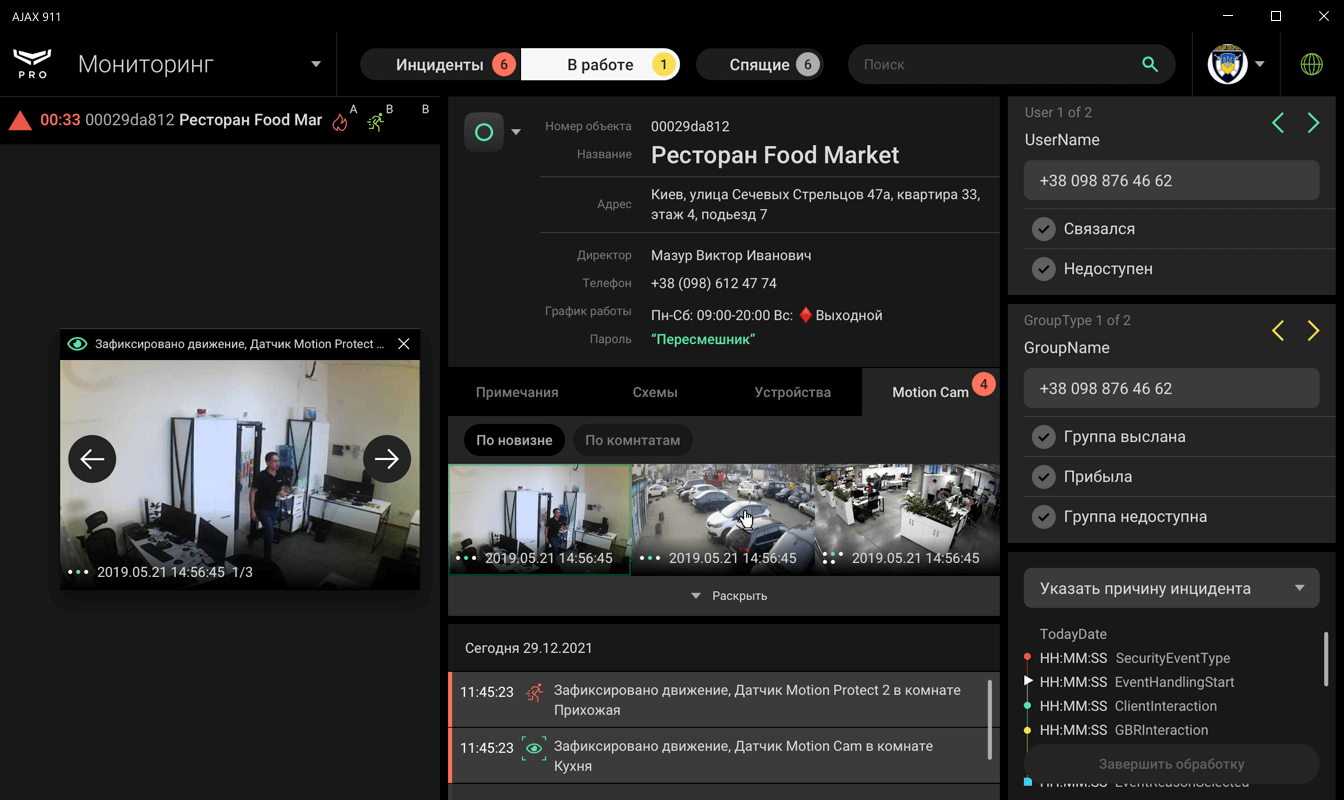Click the eye icon in photo popup header

(77, 344)
